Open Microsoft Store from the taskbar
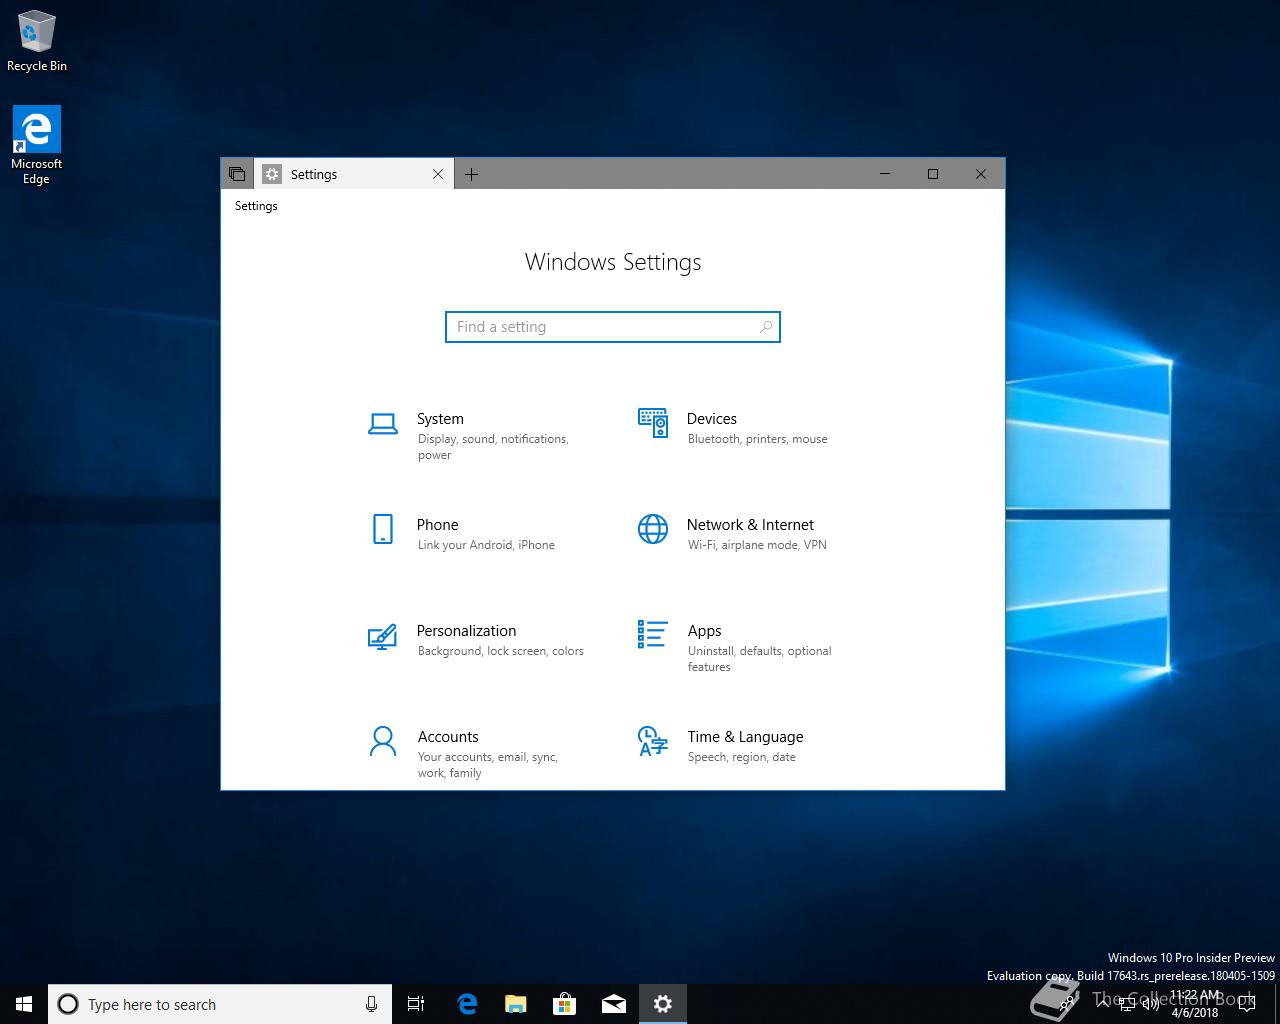 564,1004
